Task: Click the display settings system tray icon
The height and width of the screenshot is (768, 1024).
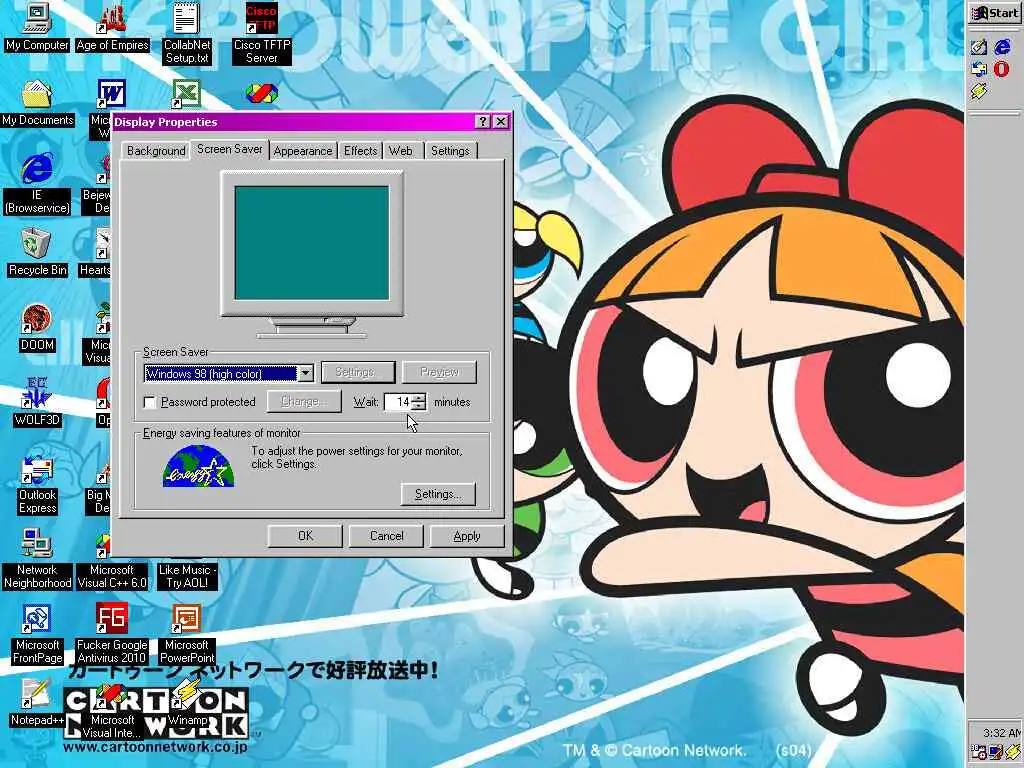Action: pyautogui.click(x=995, y=752)
